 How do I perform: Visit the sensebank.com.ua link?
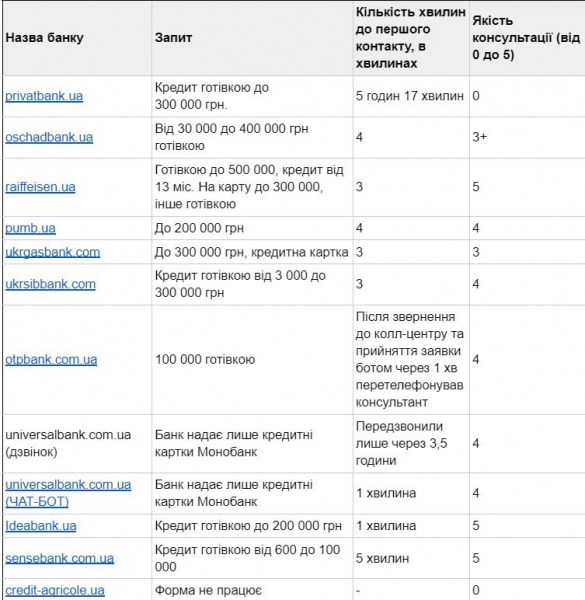pos(59,558)
